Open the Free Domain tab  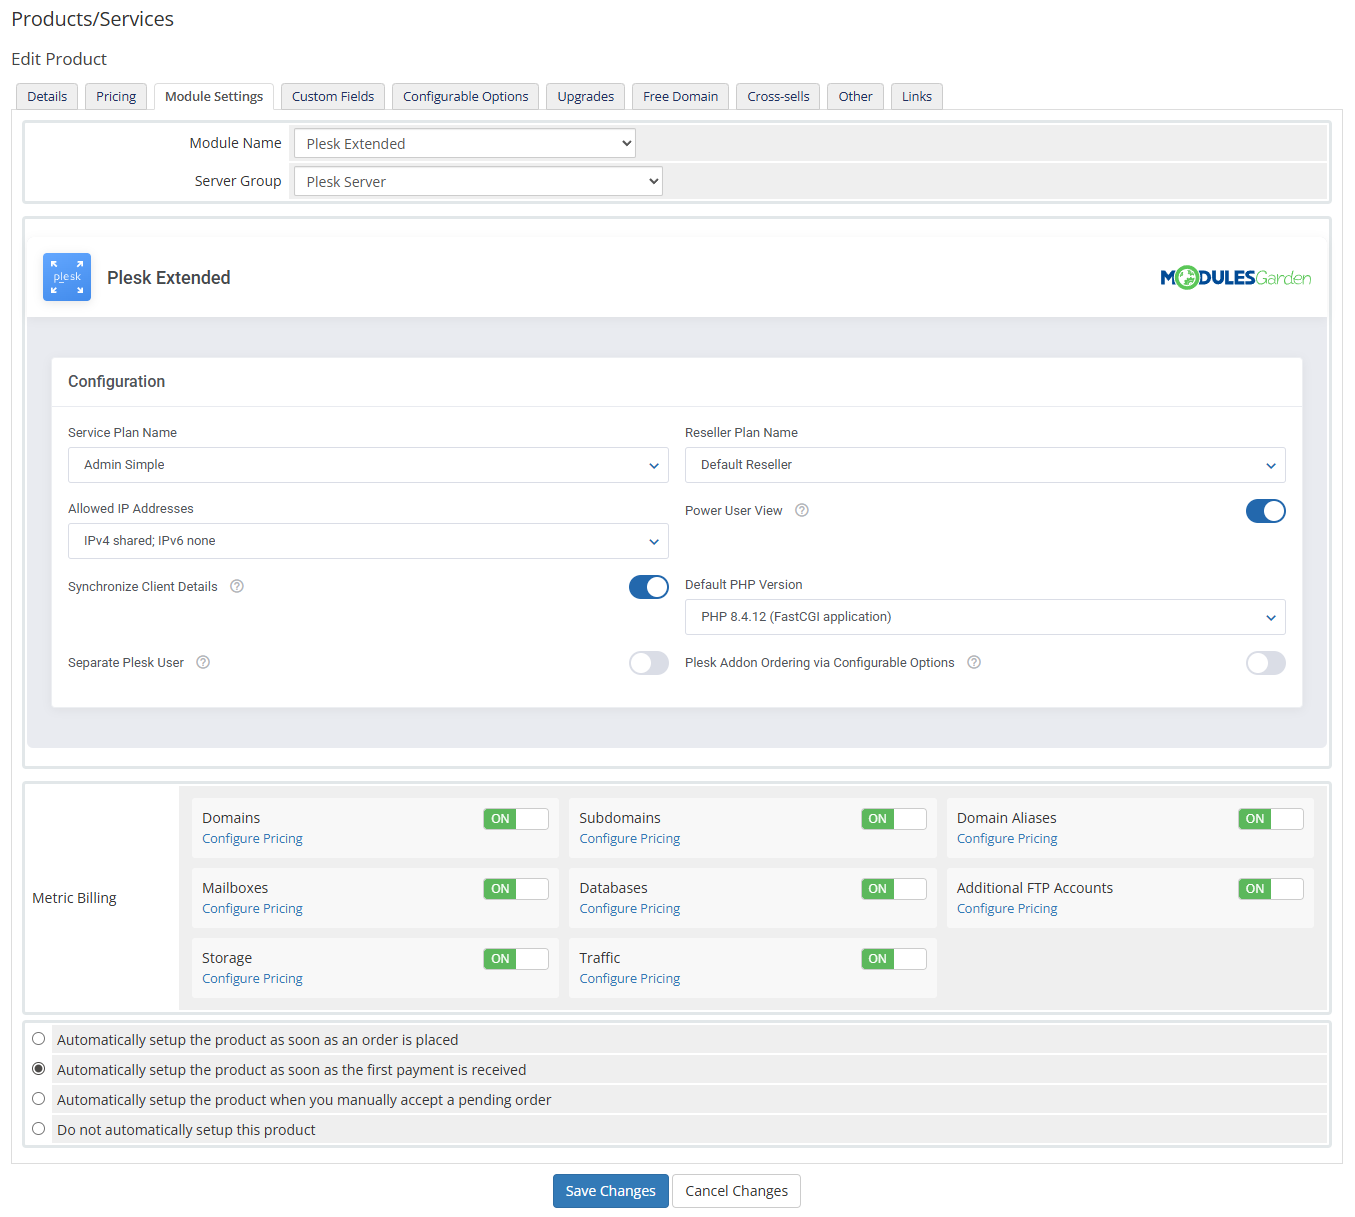coord(680,96)
